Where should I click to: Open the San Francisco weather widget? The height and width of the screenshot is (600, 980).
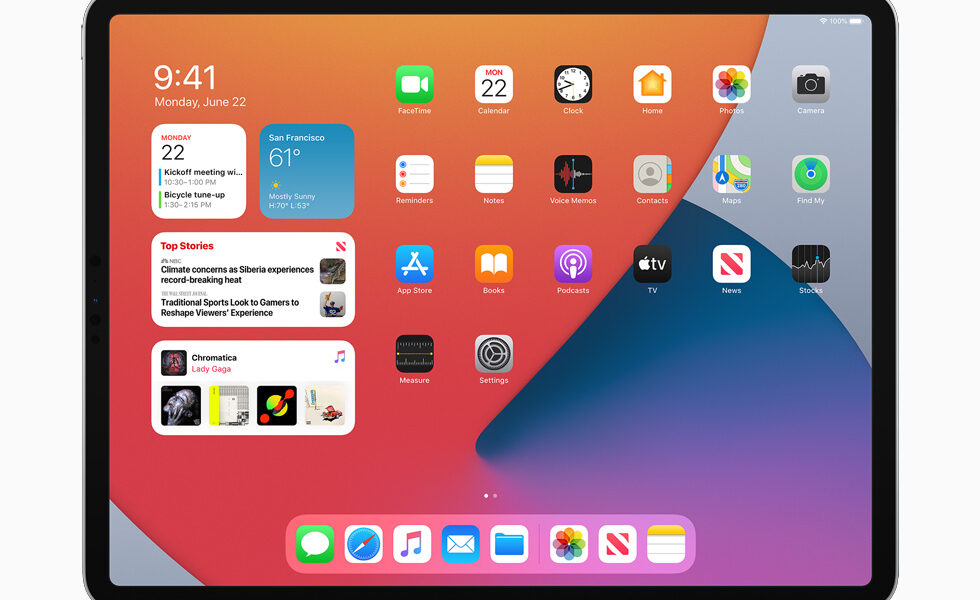click(307, 171)
